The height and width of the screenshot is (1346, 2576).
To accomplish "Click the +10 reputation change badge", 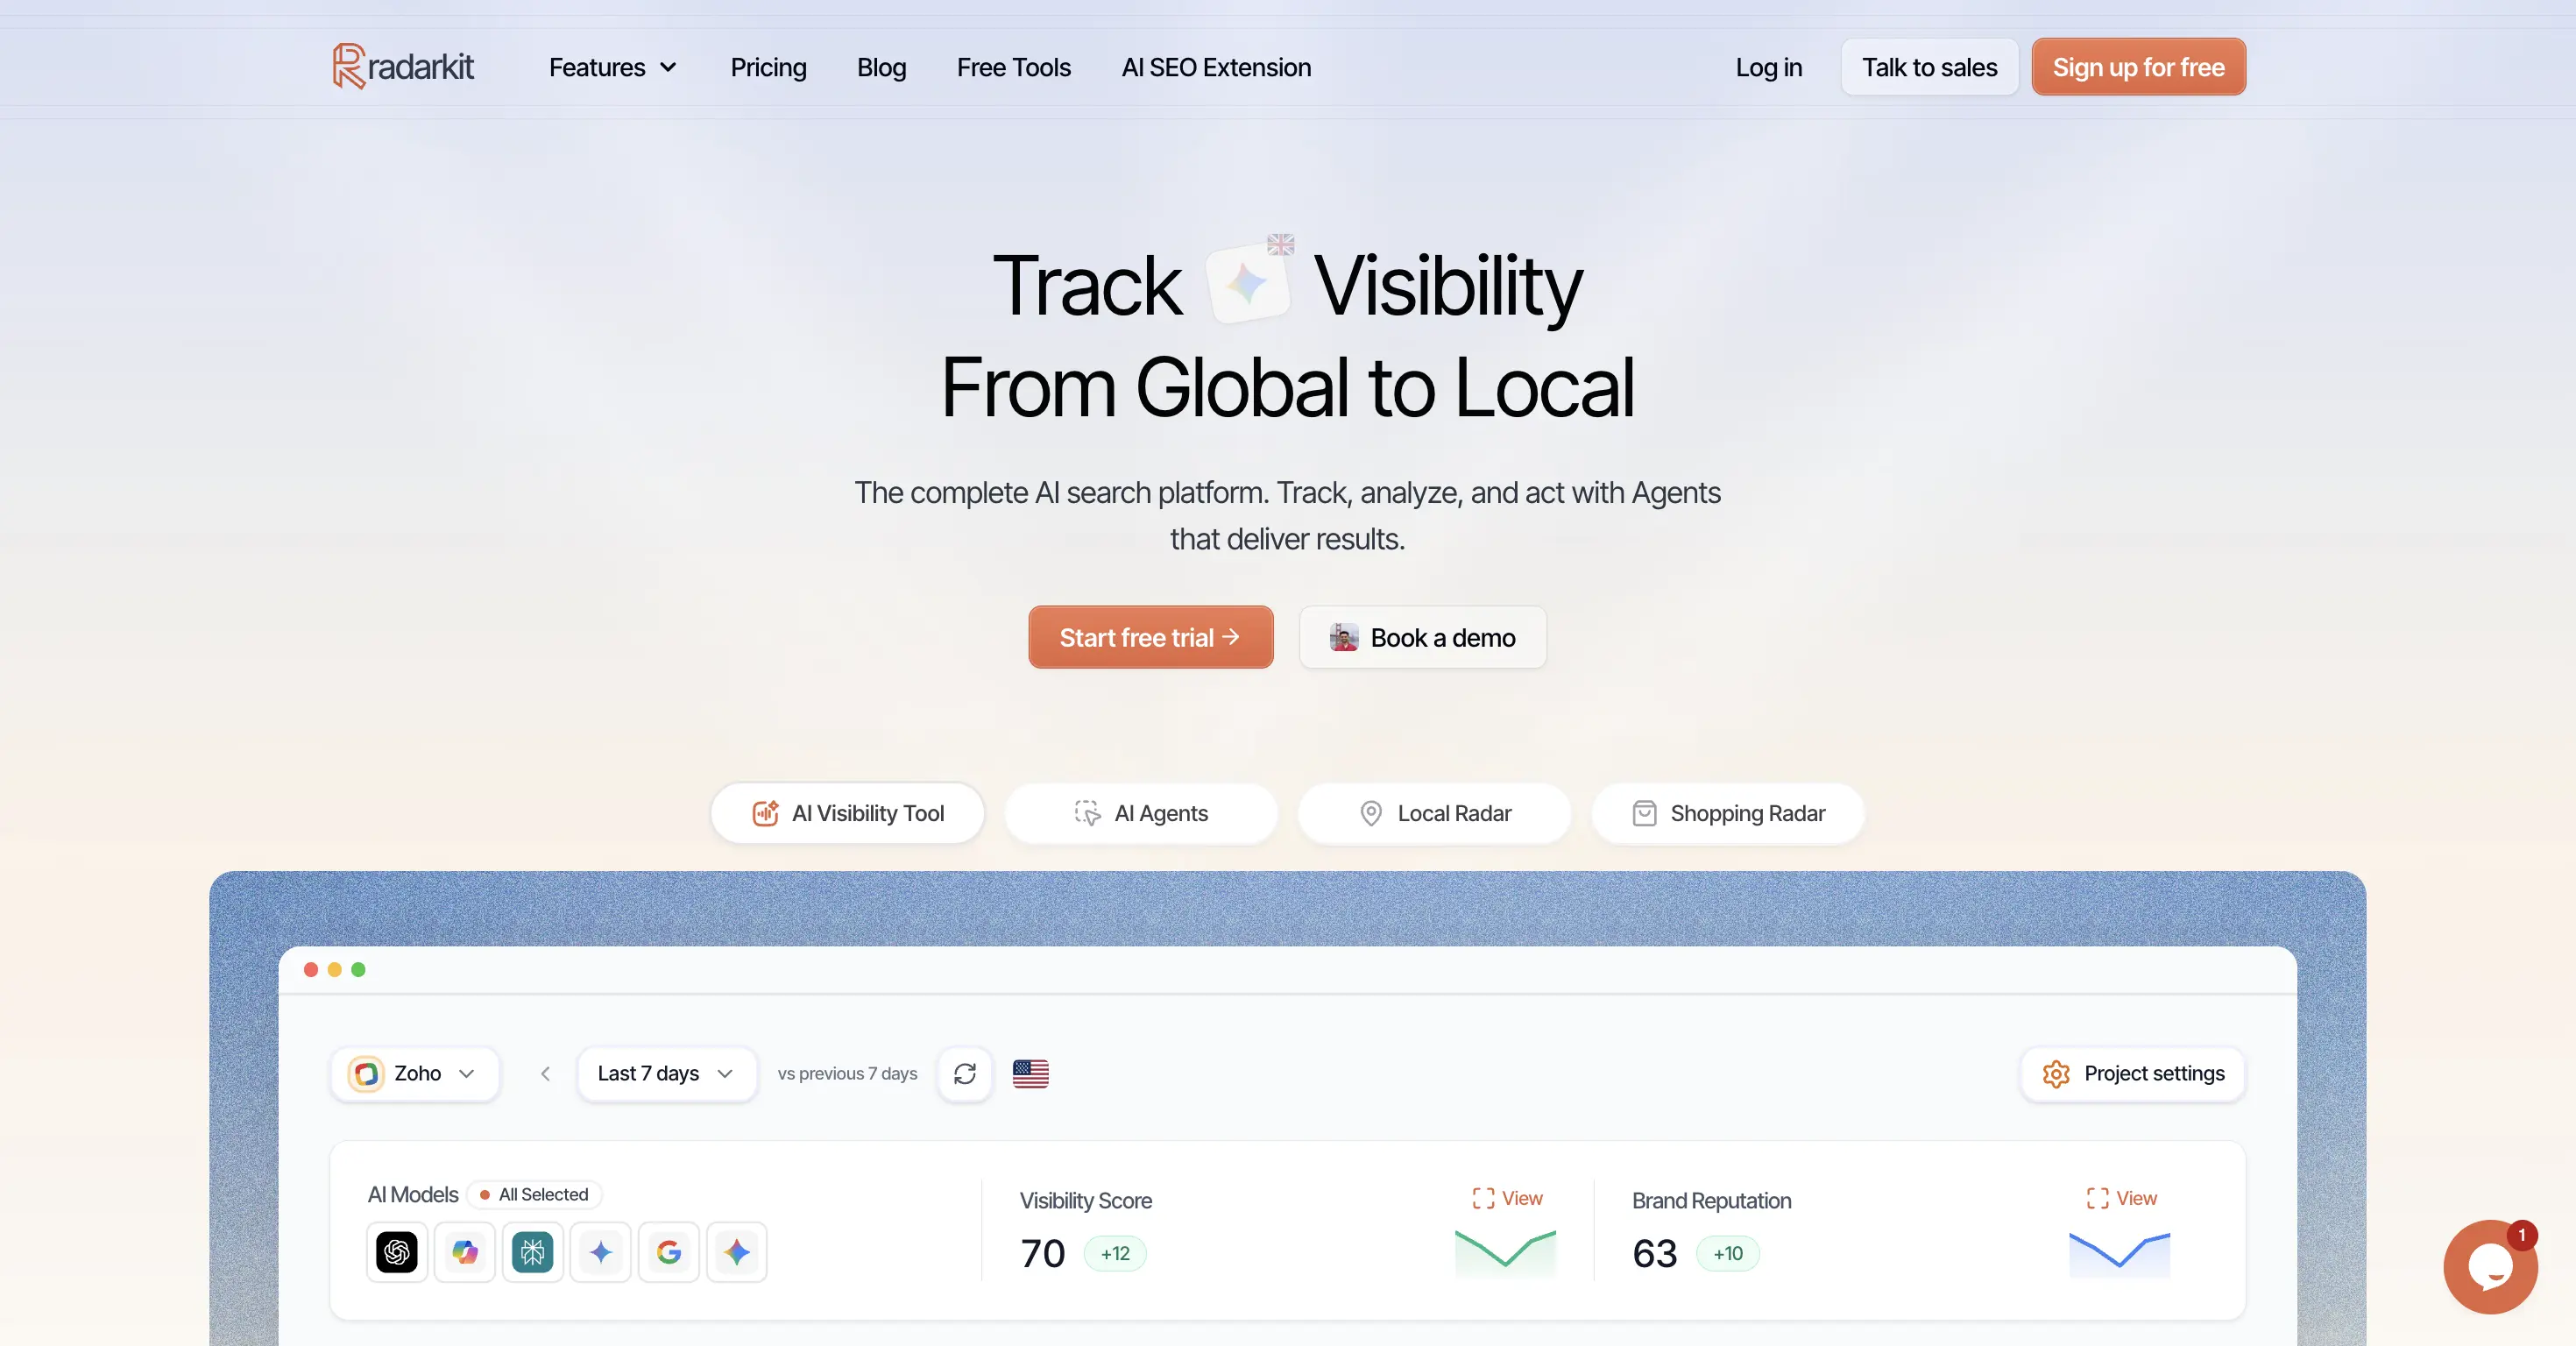I will click(1728, 1254).
